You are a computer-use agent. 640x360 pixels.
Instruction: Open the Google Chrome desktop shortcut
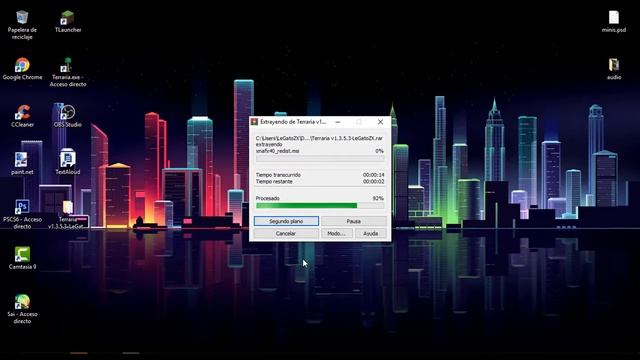22,69
